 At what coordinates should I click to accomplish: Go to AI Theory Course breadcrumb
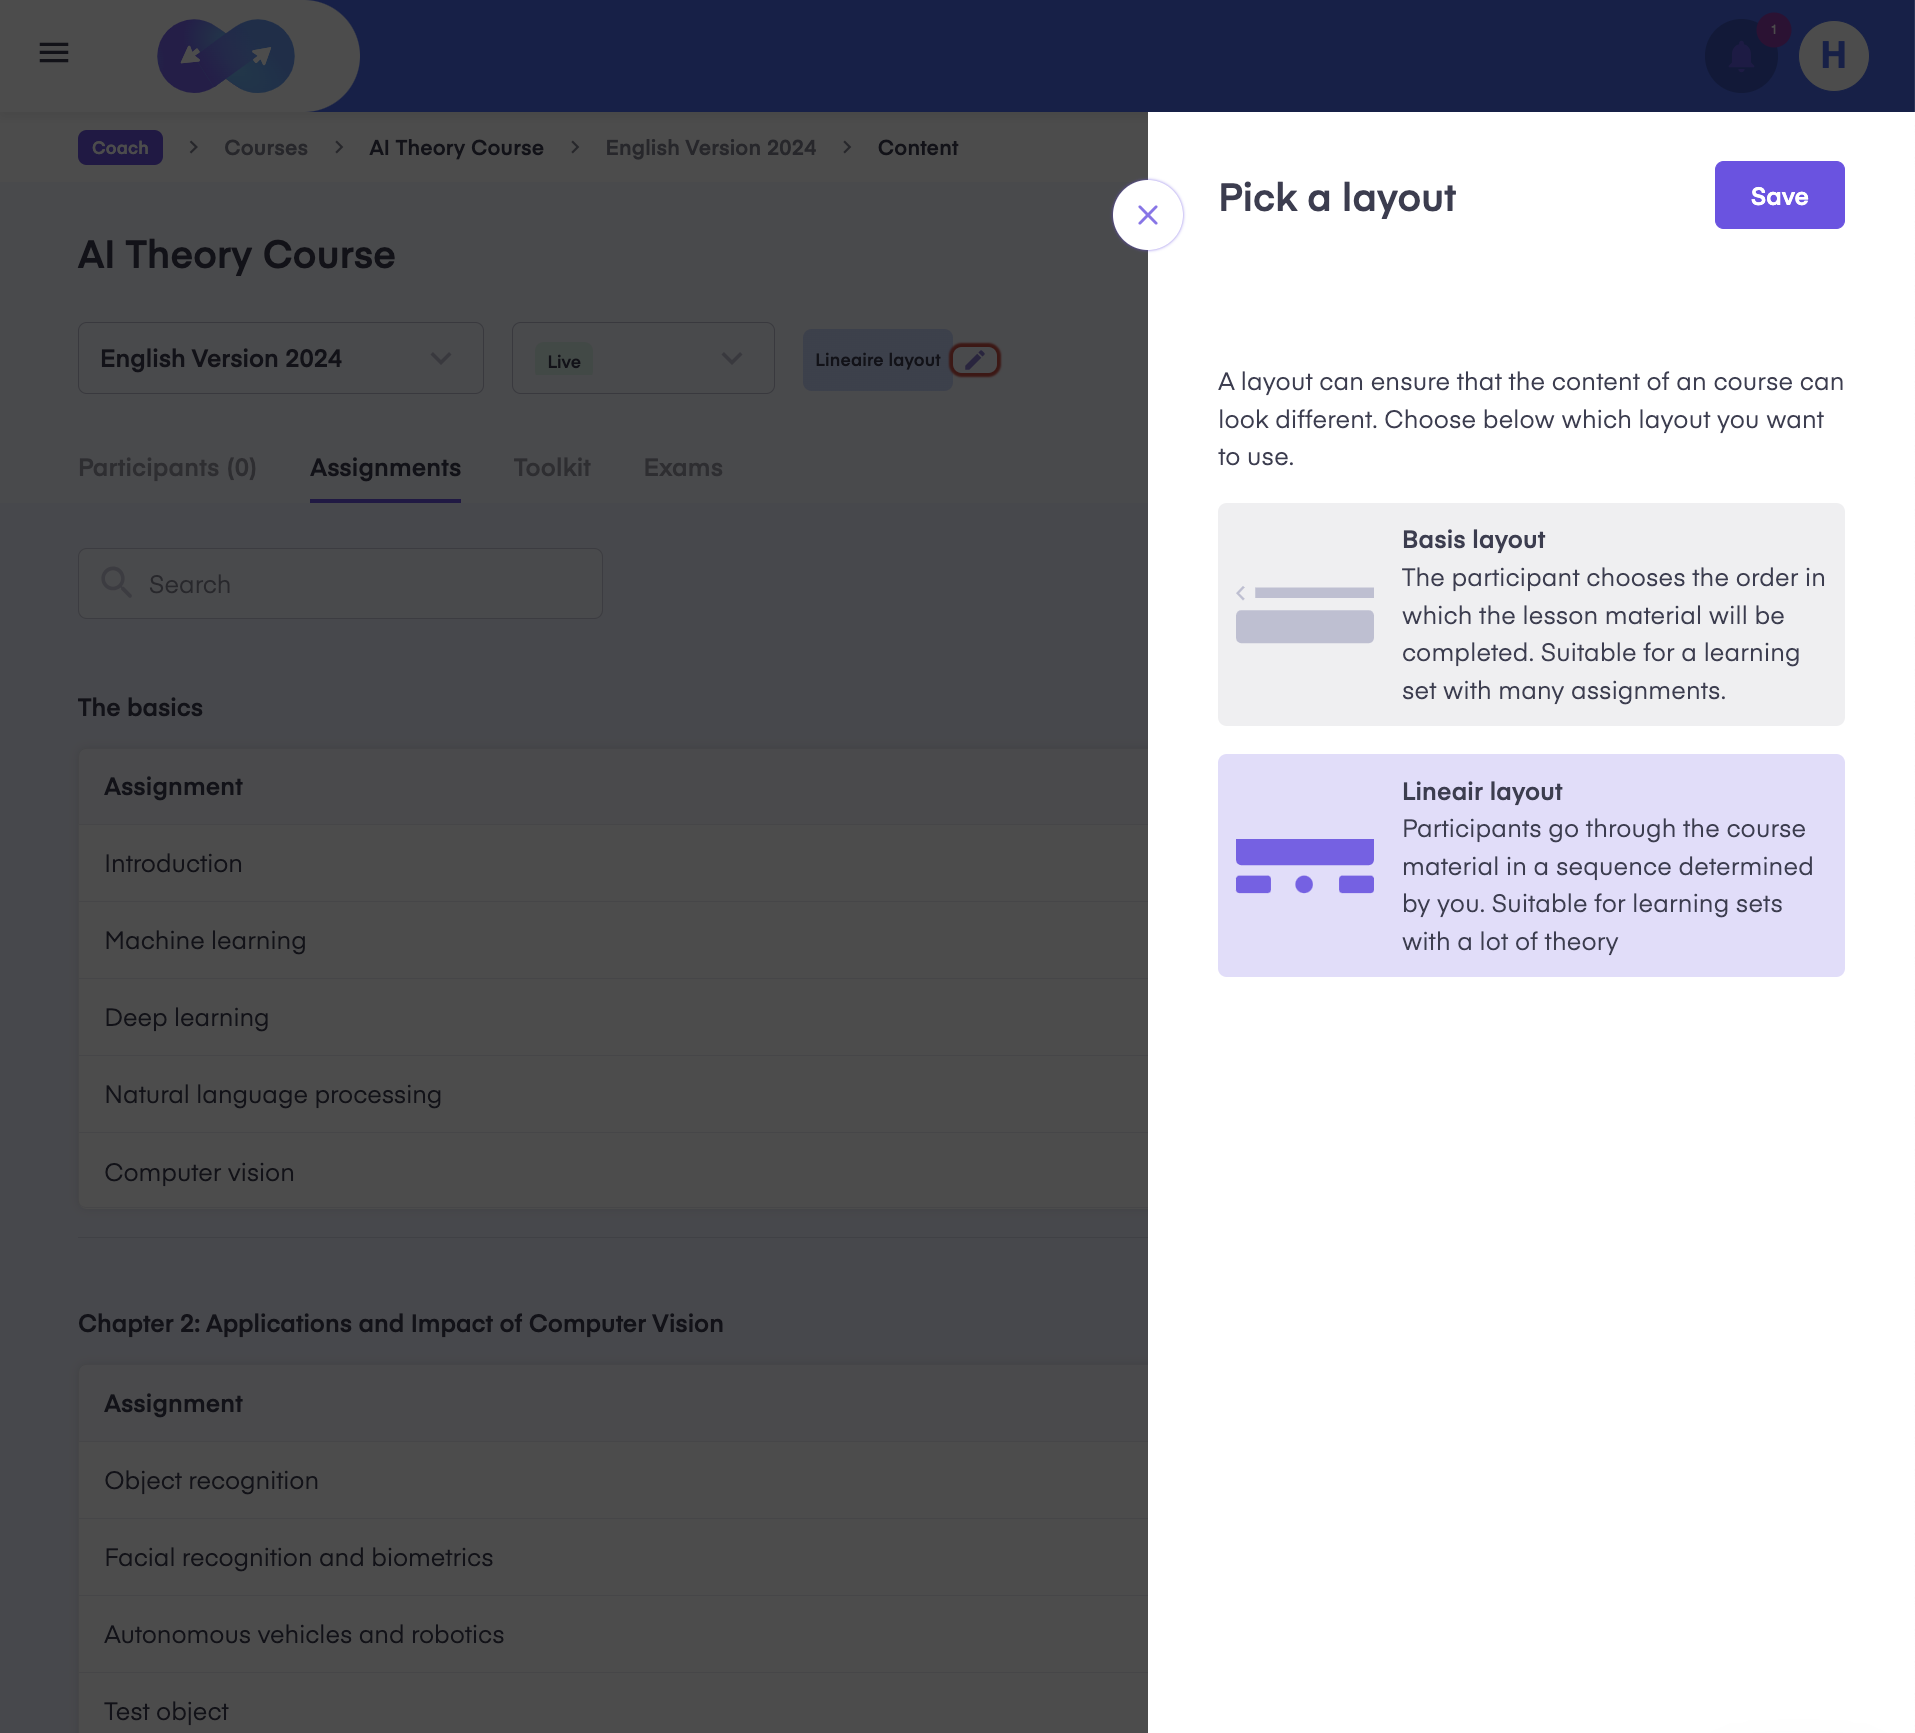click(x=456, y=148)
